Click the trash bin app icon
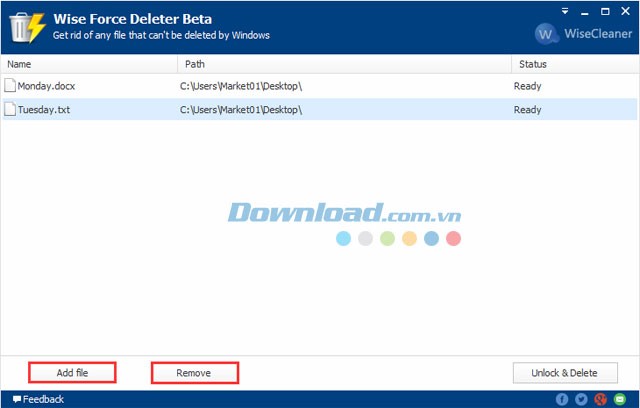 pyautogui.click(x=27, y=28)
